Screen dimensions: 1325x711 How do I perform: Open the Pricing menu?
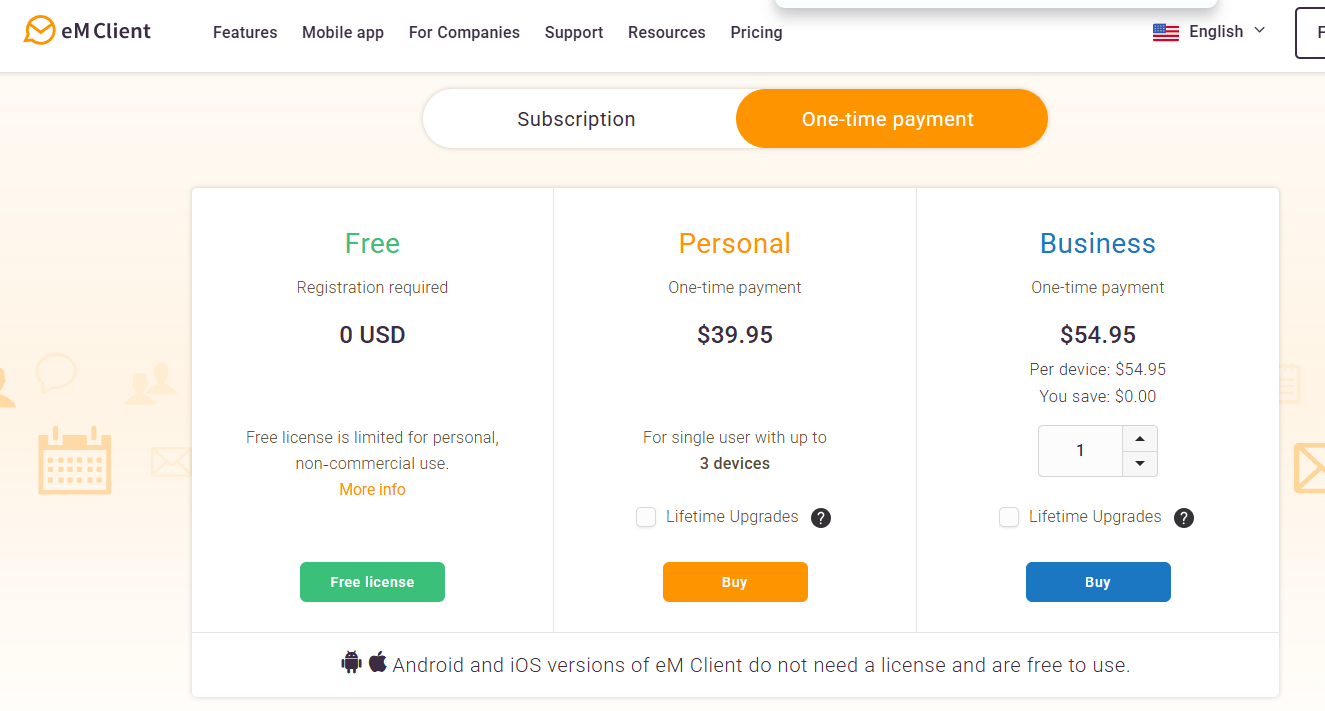point(756,32)
